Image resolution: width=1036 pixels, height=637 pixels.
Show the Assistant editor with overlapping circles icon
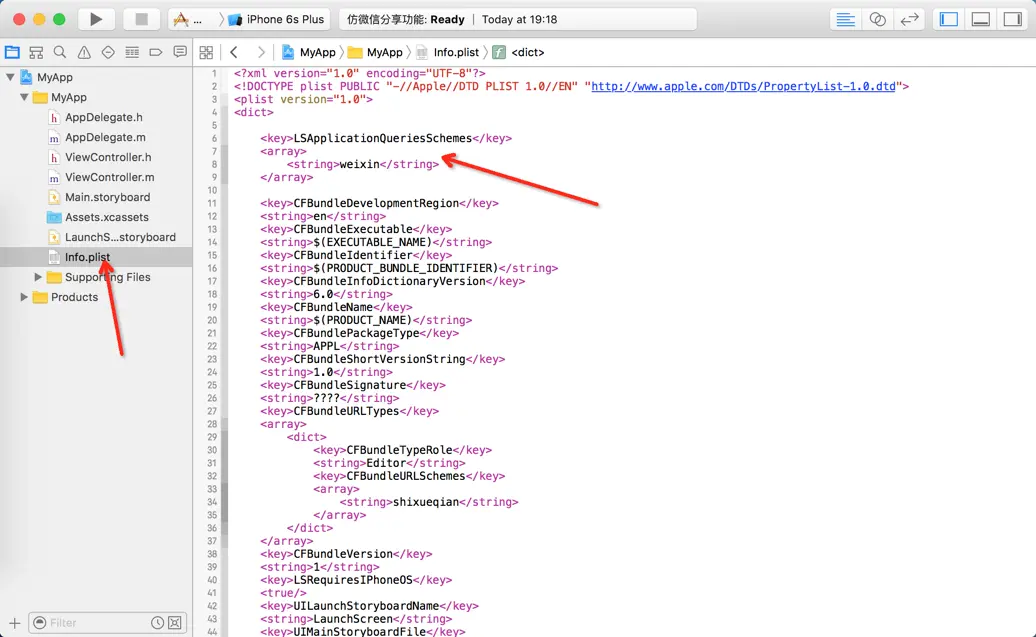pyautogui.click(x=877, y=19)
